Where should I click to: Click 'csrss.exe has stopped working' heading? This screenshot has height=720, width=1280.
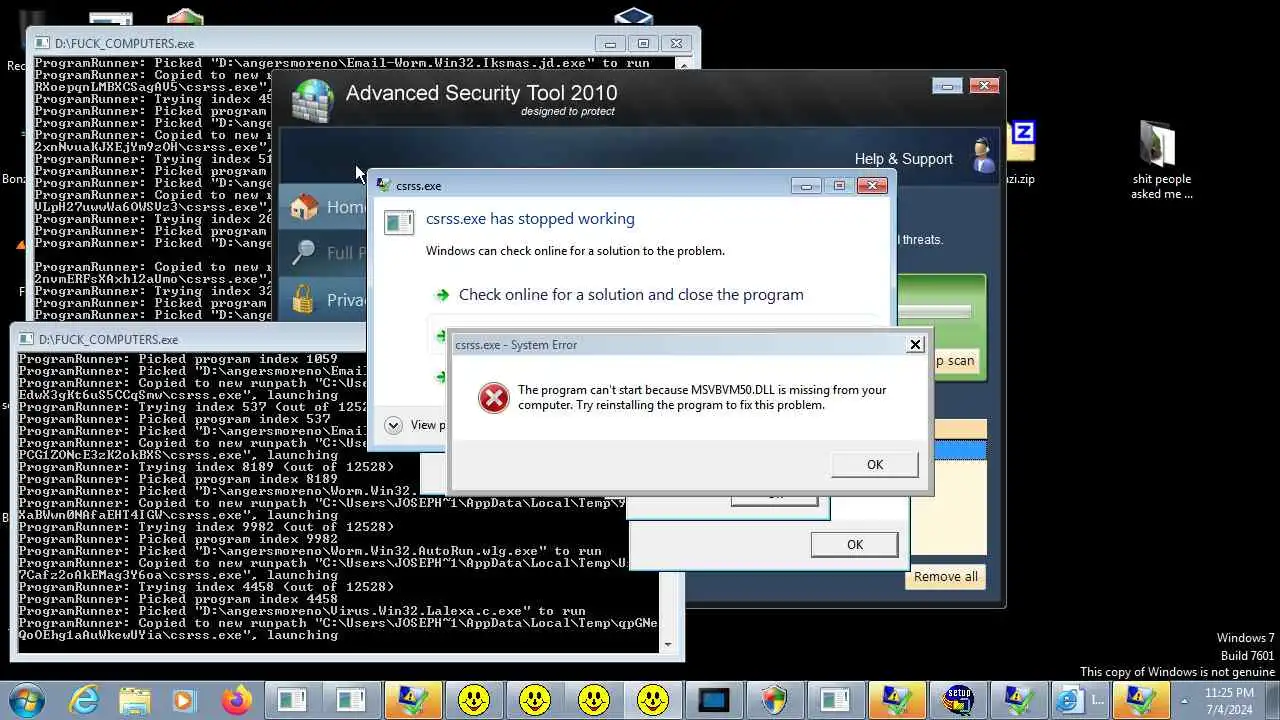530,219
